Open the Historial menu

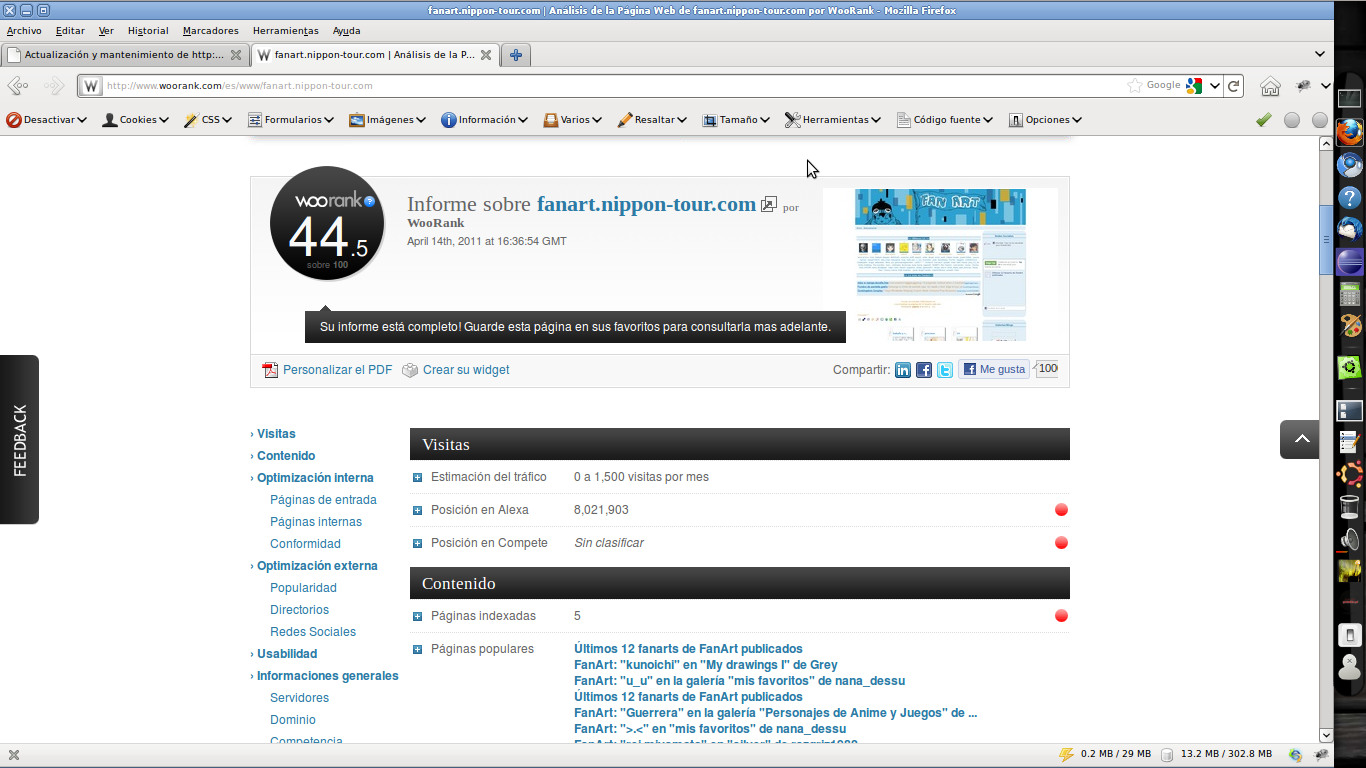pos(148,31)
